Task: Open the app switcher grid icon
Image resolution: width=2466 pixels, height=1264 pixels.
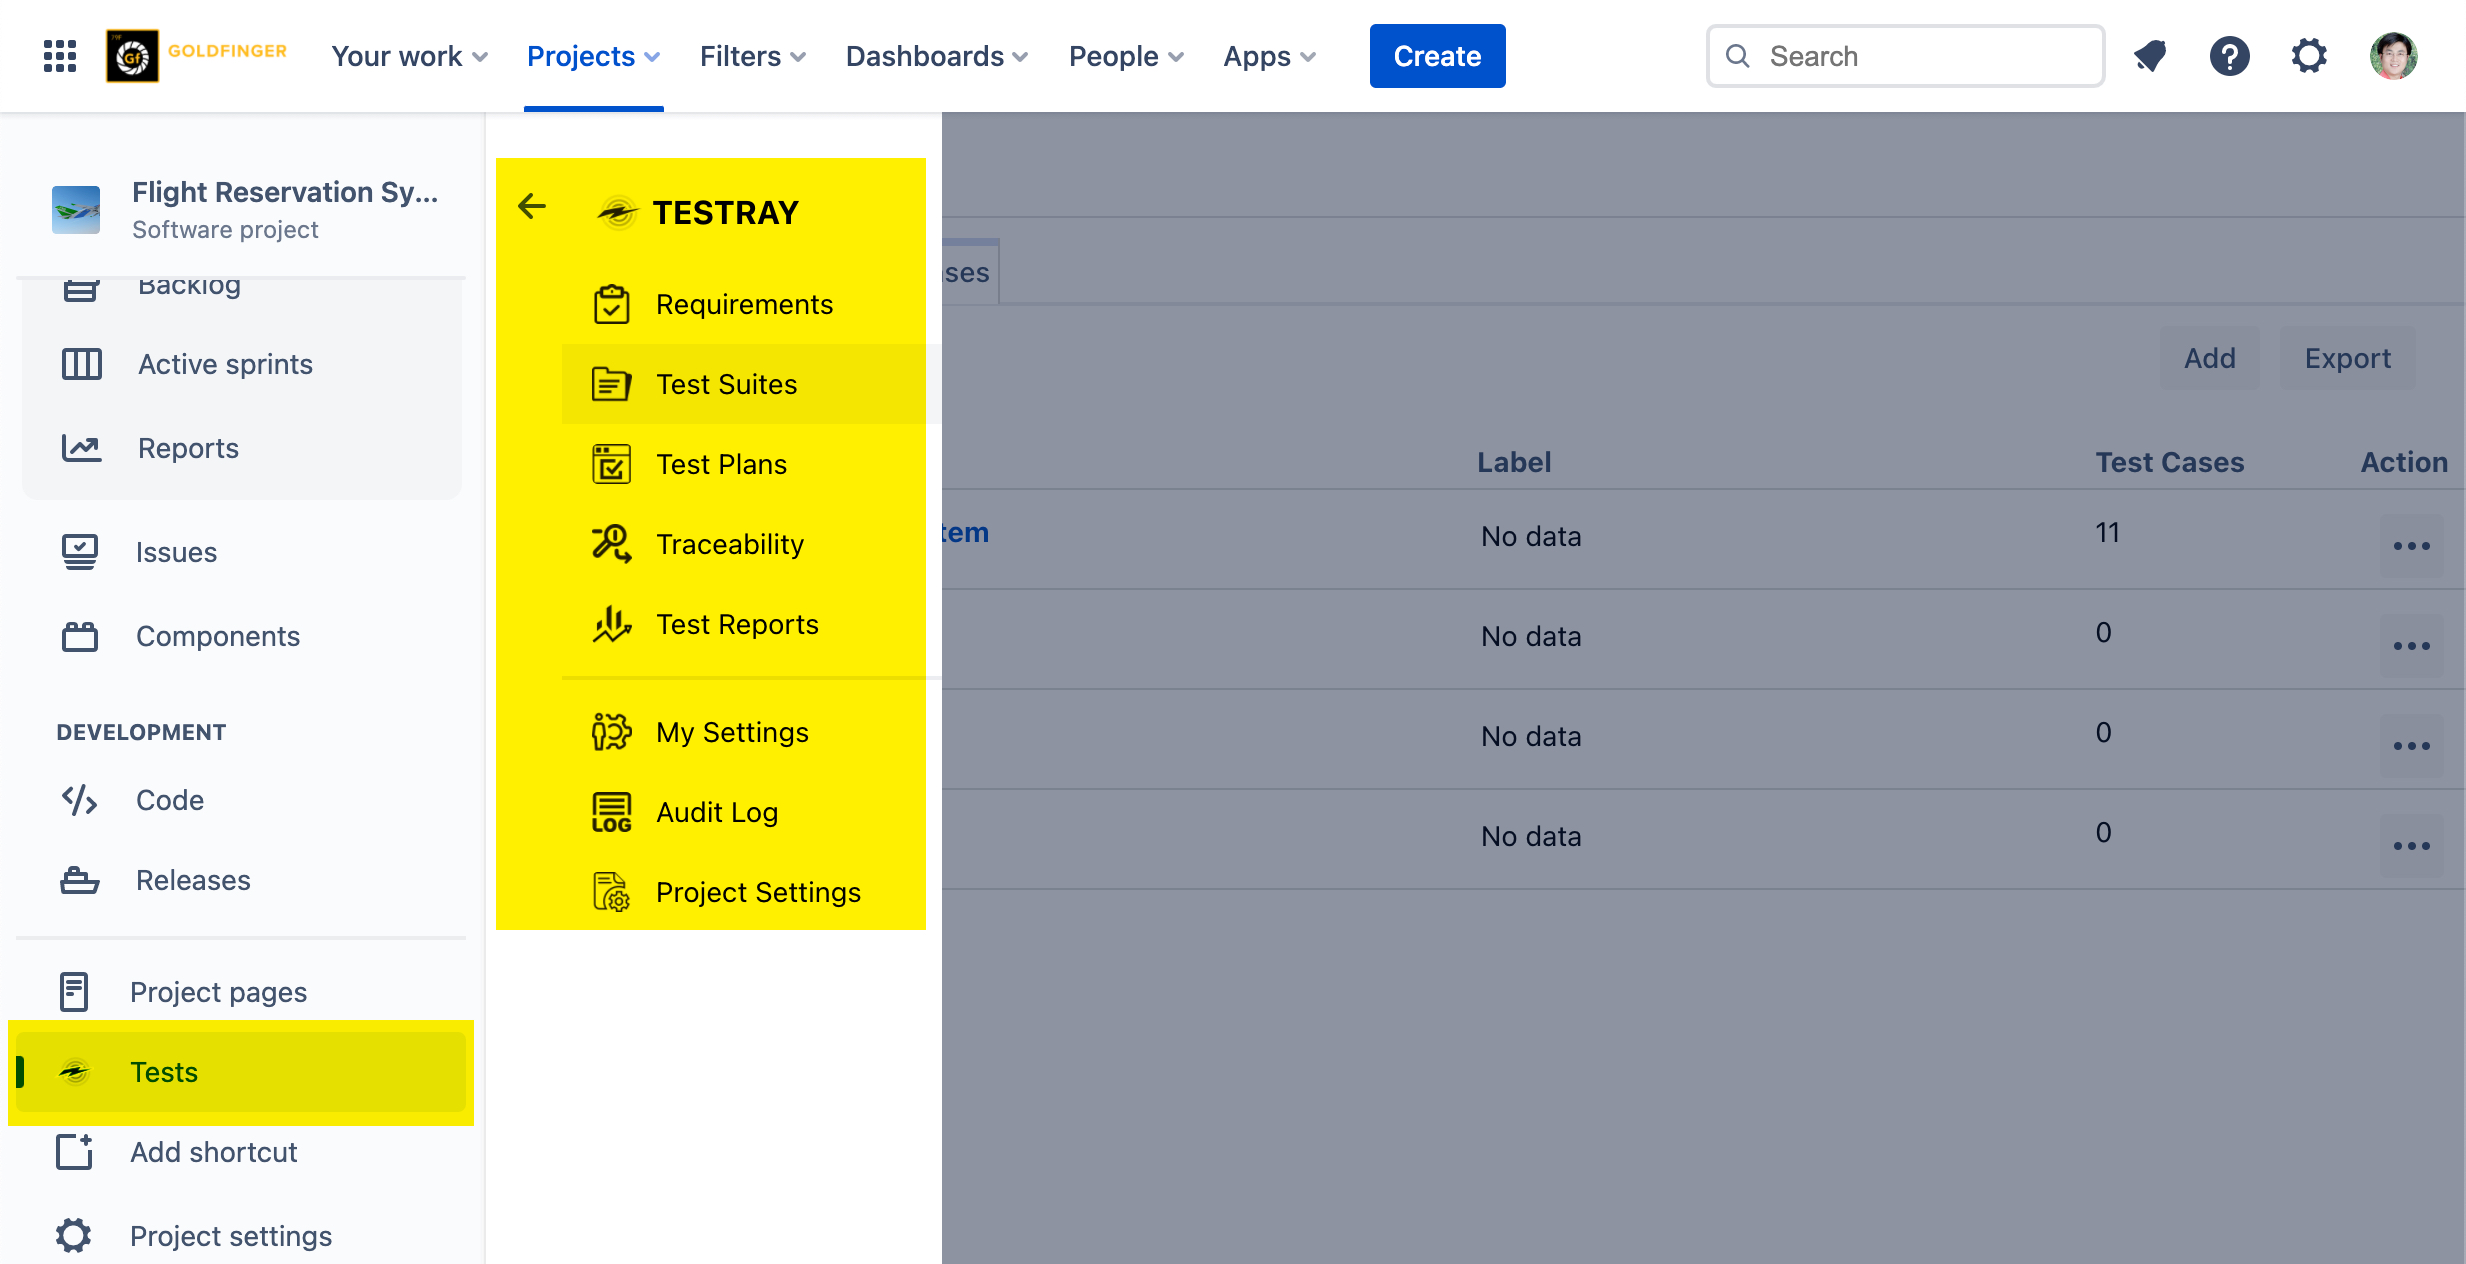Action: (60, 56)
